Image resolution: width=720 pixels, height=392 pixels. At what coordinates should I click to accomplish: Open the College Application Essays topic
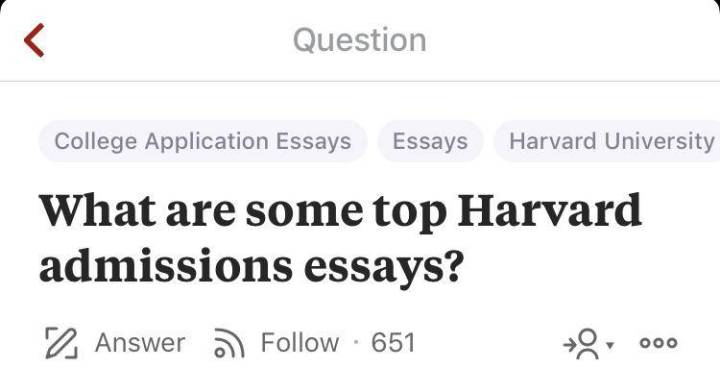(x=202, y=141)
